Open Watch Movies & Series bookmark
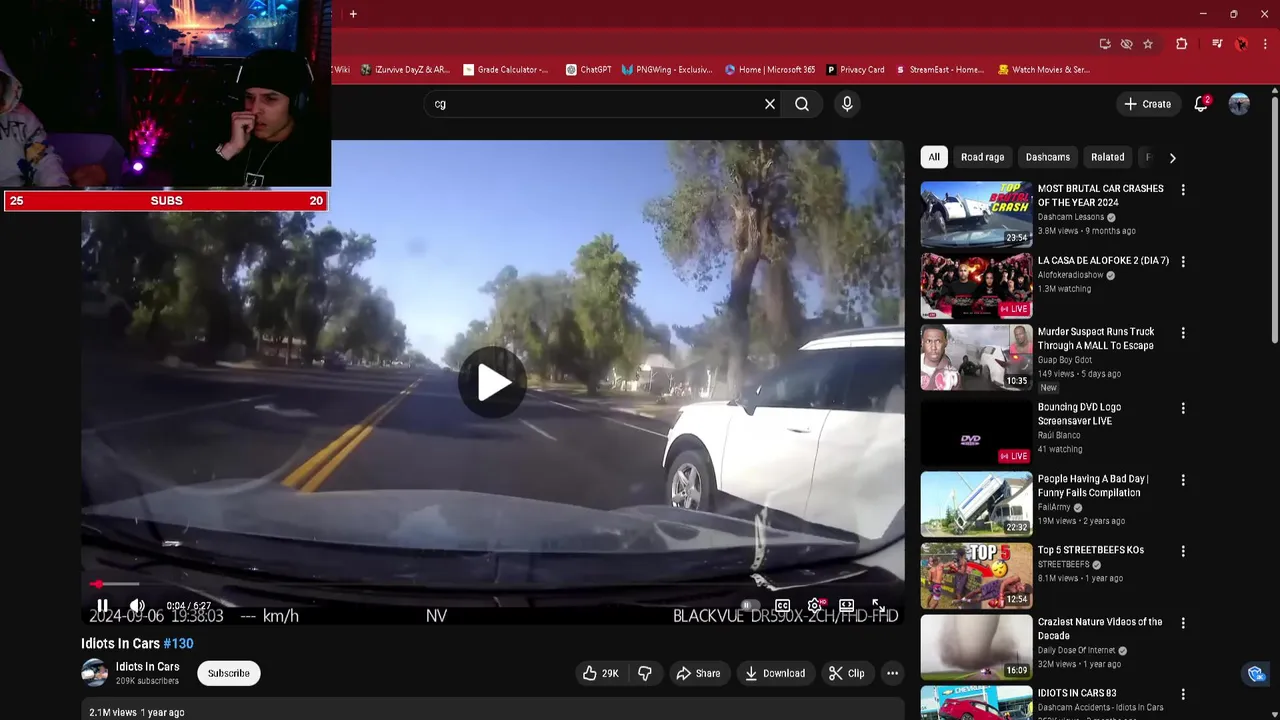Image resolution: width=1280 pixels, height=720 pixels. click(x=1044, y=70)
